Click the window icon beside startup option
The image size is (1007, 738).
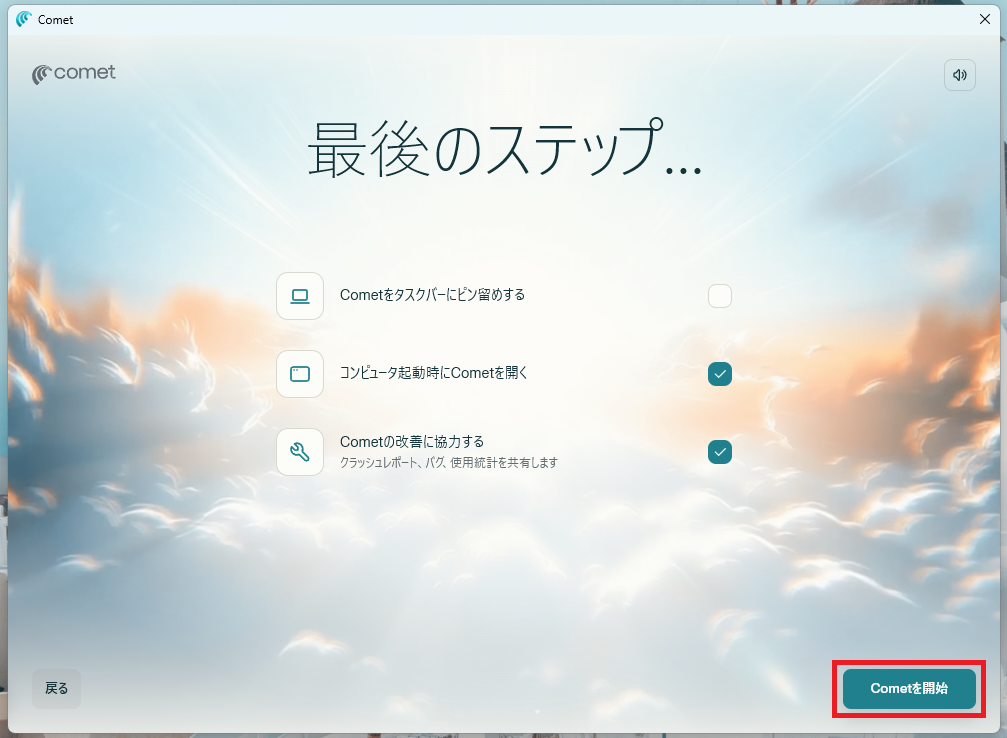(x=300, y=374)
